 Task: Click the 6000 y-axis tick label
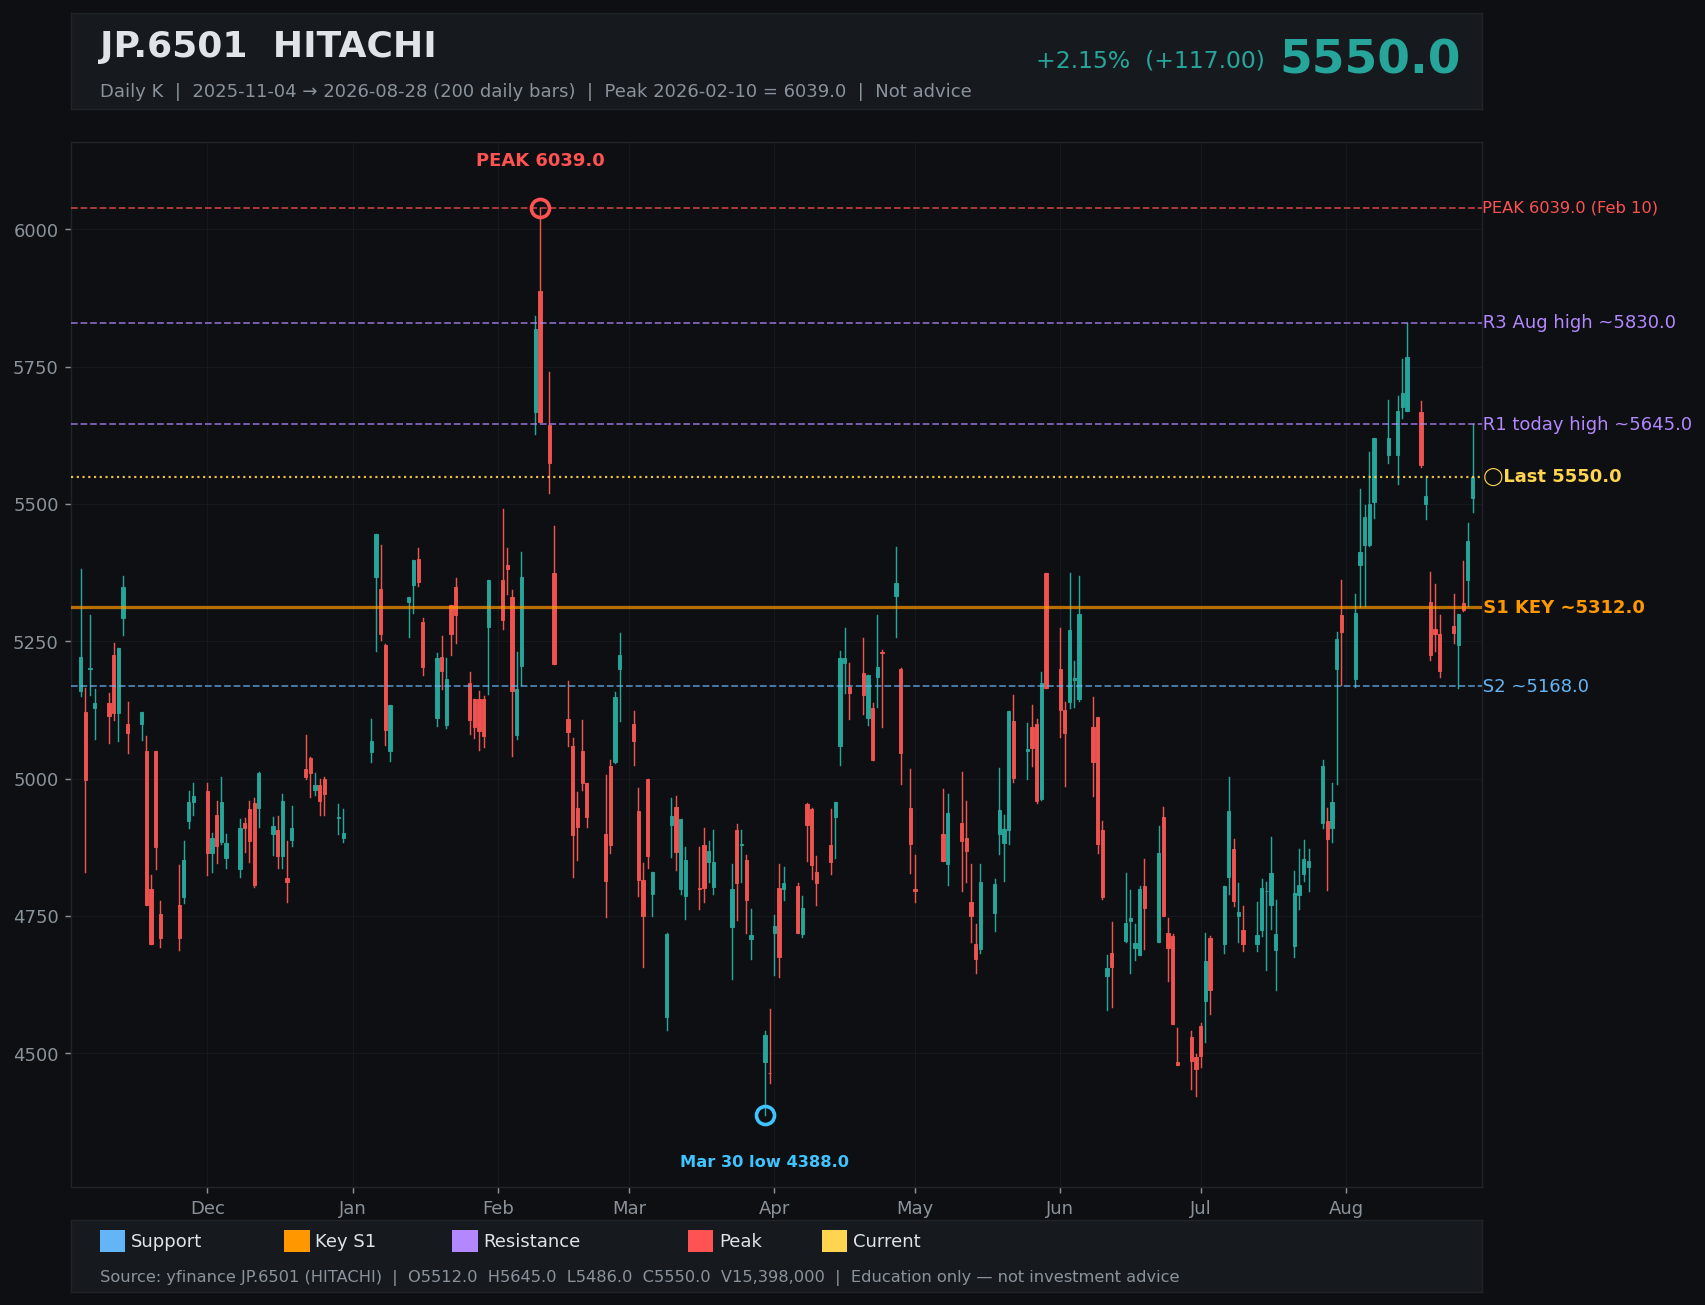pyautogui.click(x=36, y=230)
